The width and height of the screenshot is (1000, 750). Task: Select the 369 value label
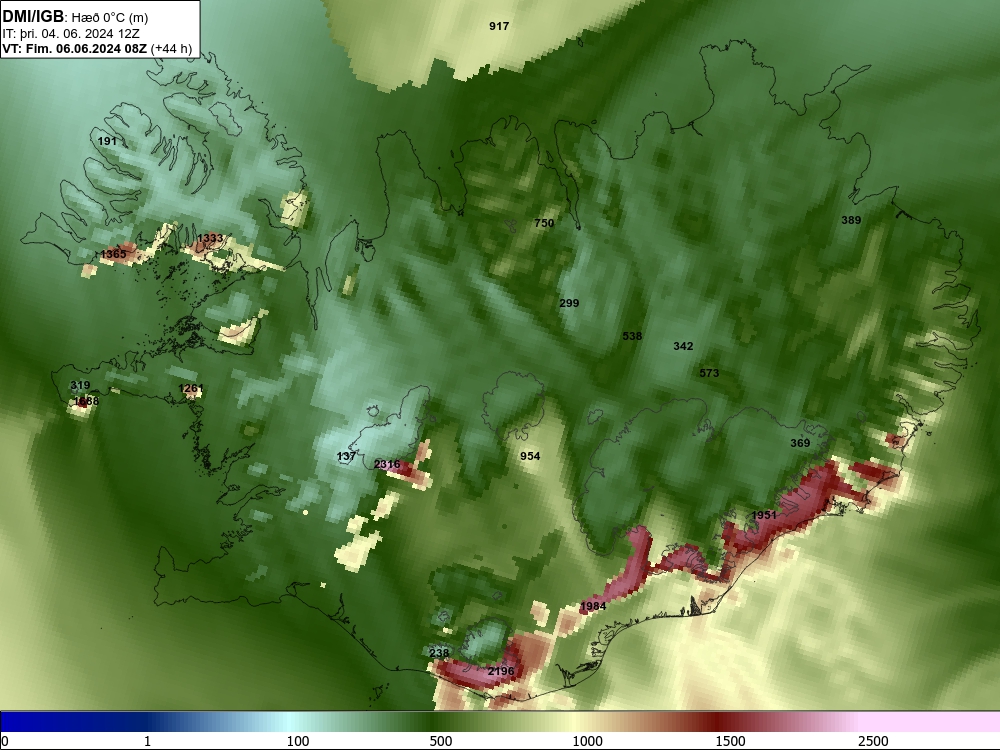(x=800, y=443)
